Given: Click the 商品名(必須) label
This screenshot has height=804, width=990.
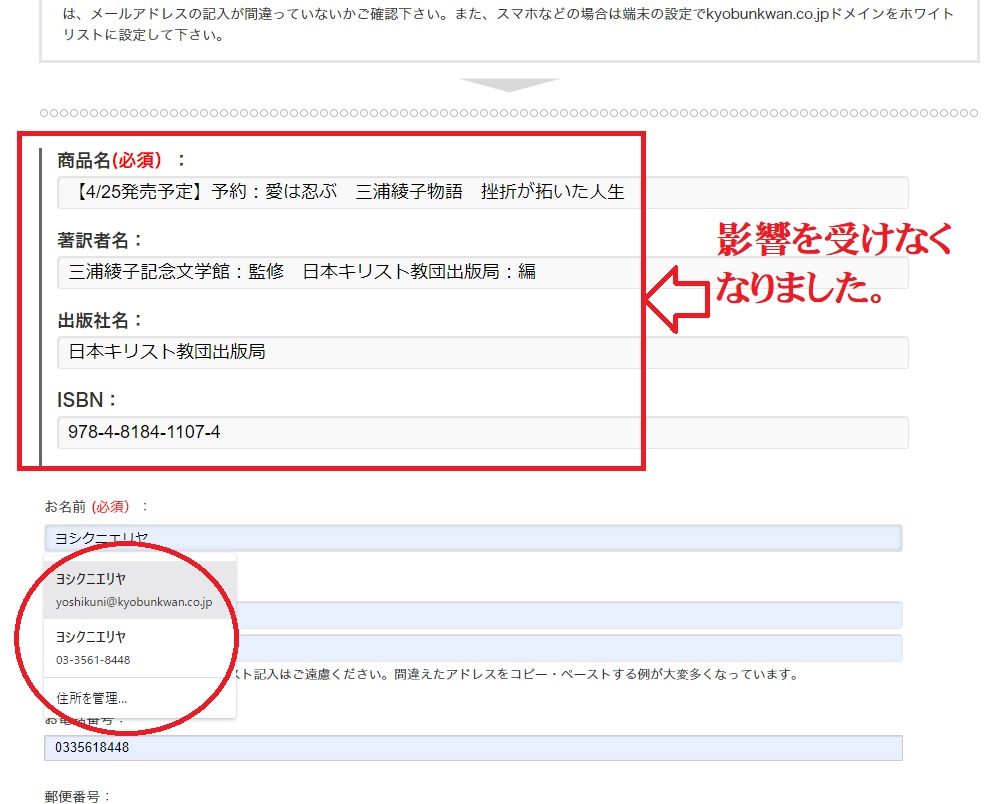Looking at the screenshot, I should pos(121,160).
